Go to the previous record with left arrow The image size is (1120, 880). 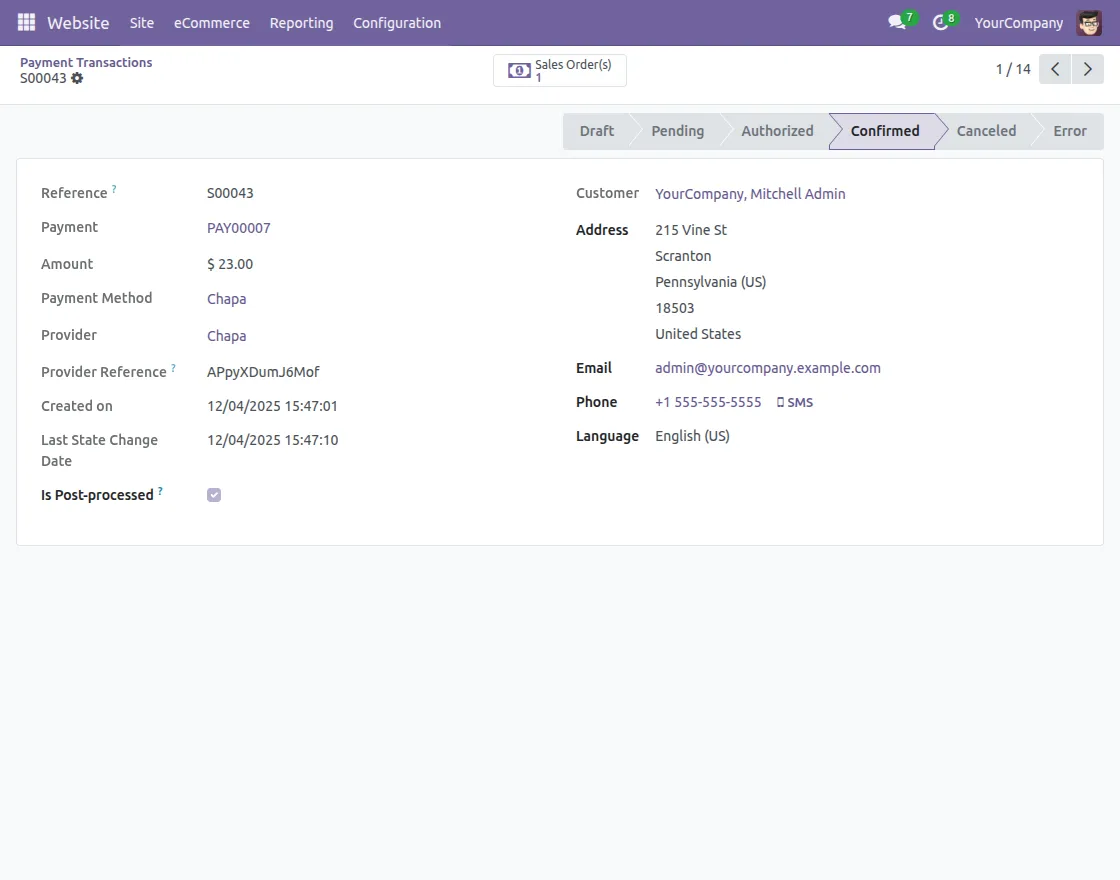point(1054,68)
